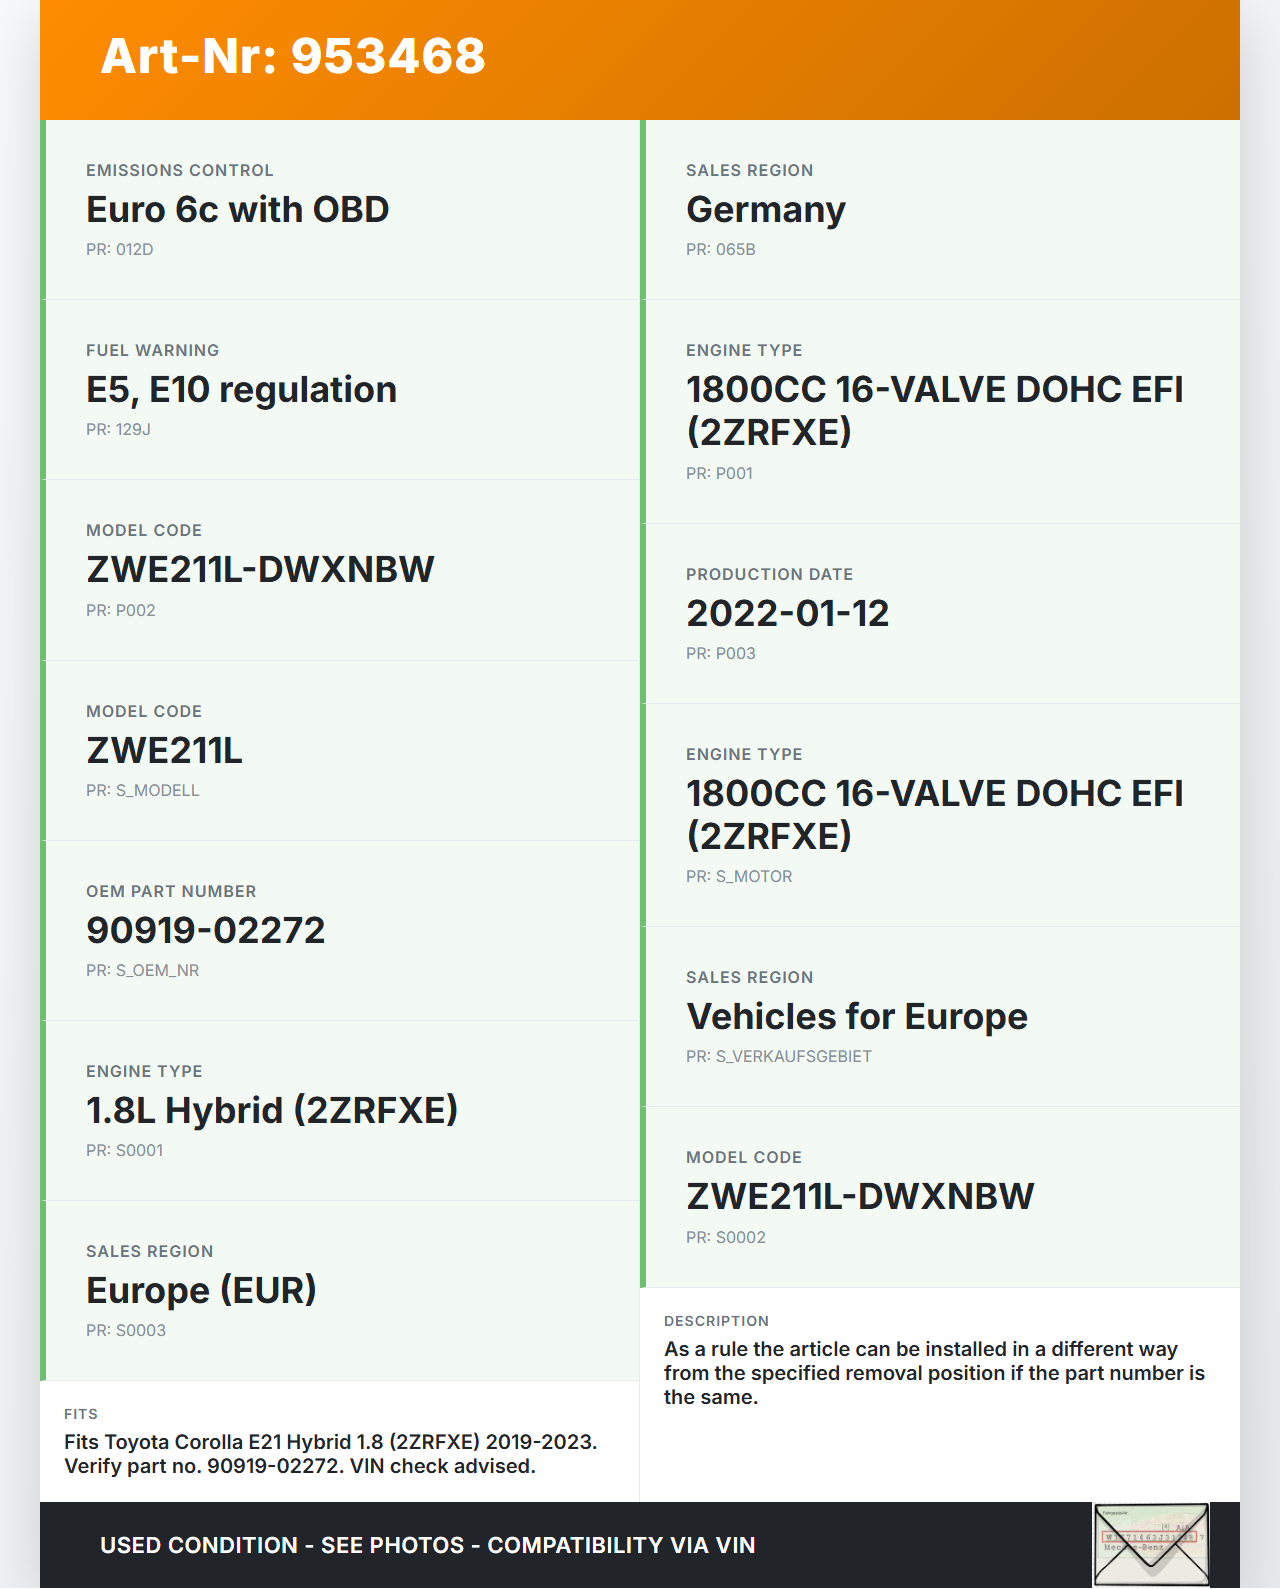Viewport: 1280px width, 1589px height.
Task: Click the Germany sales region value
Action: coord(765,210)
